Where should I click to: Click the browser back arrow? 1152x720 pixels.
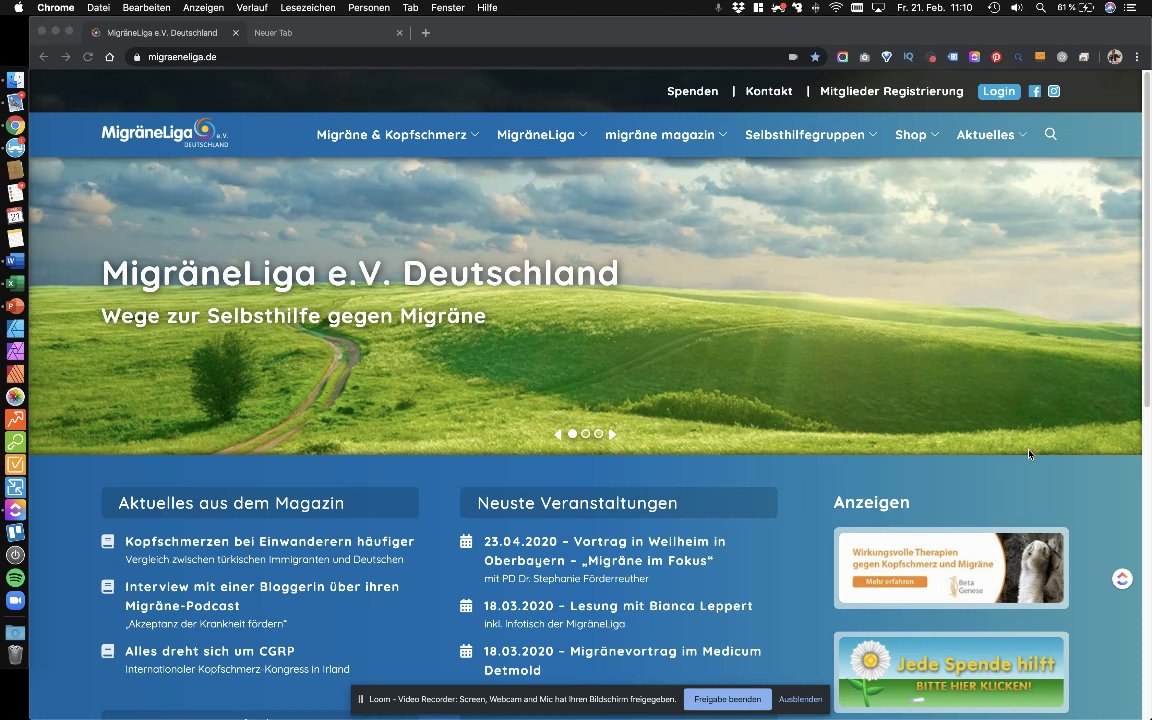pyautogui.click(x=43, y=57)
